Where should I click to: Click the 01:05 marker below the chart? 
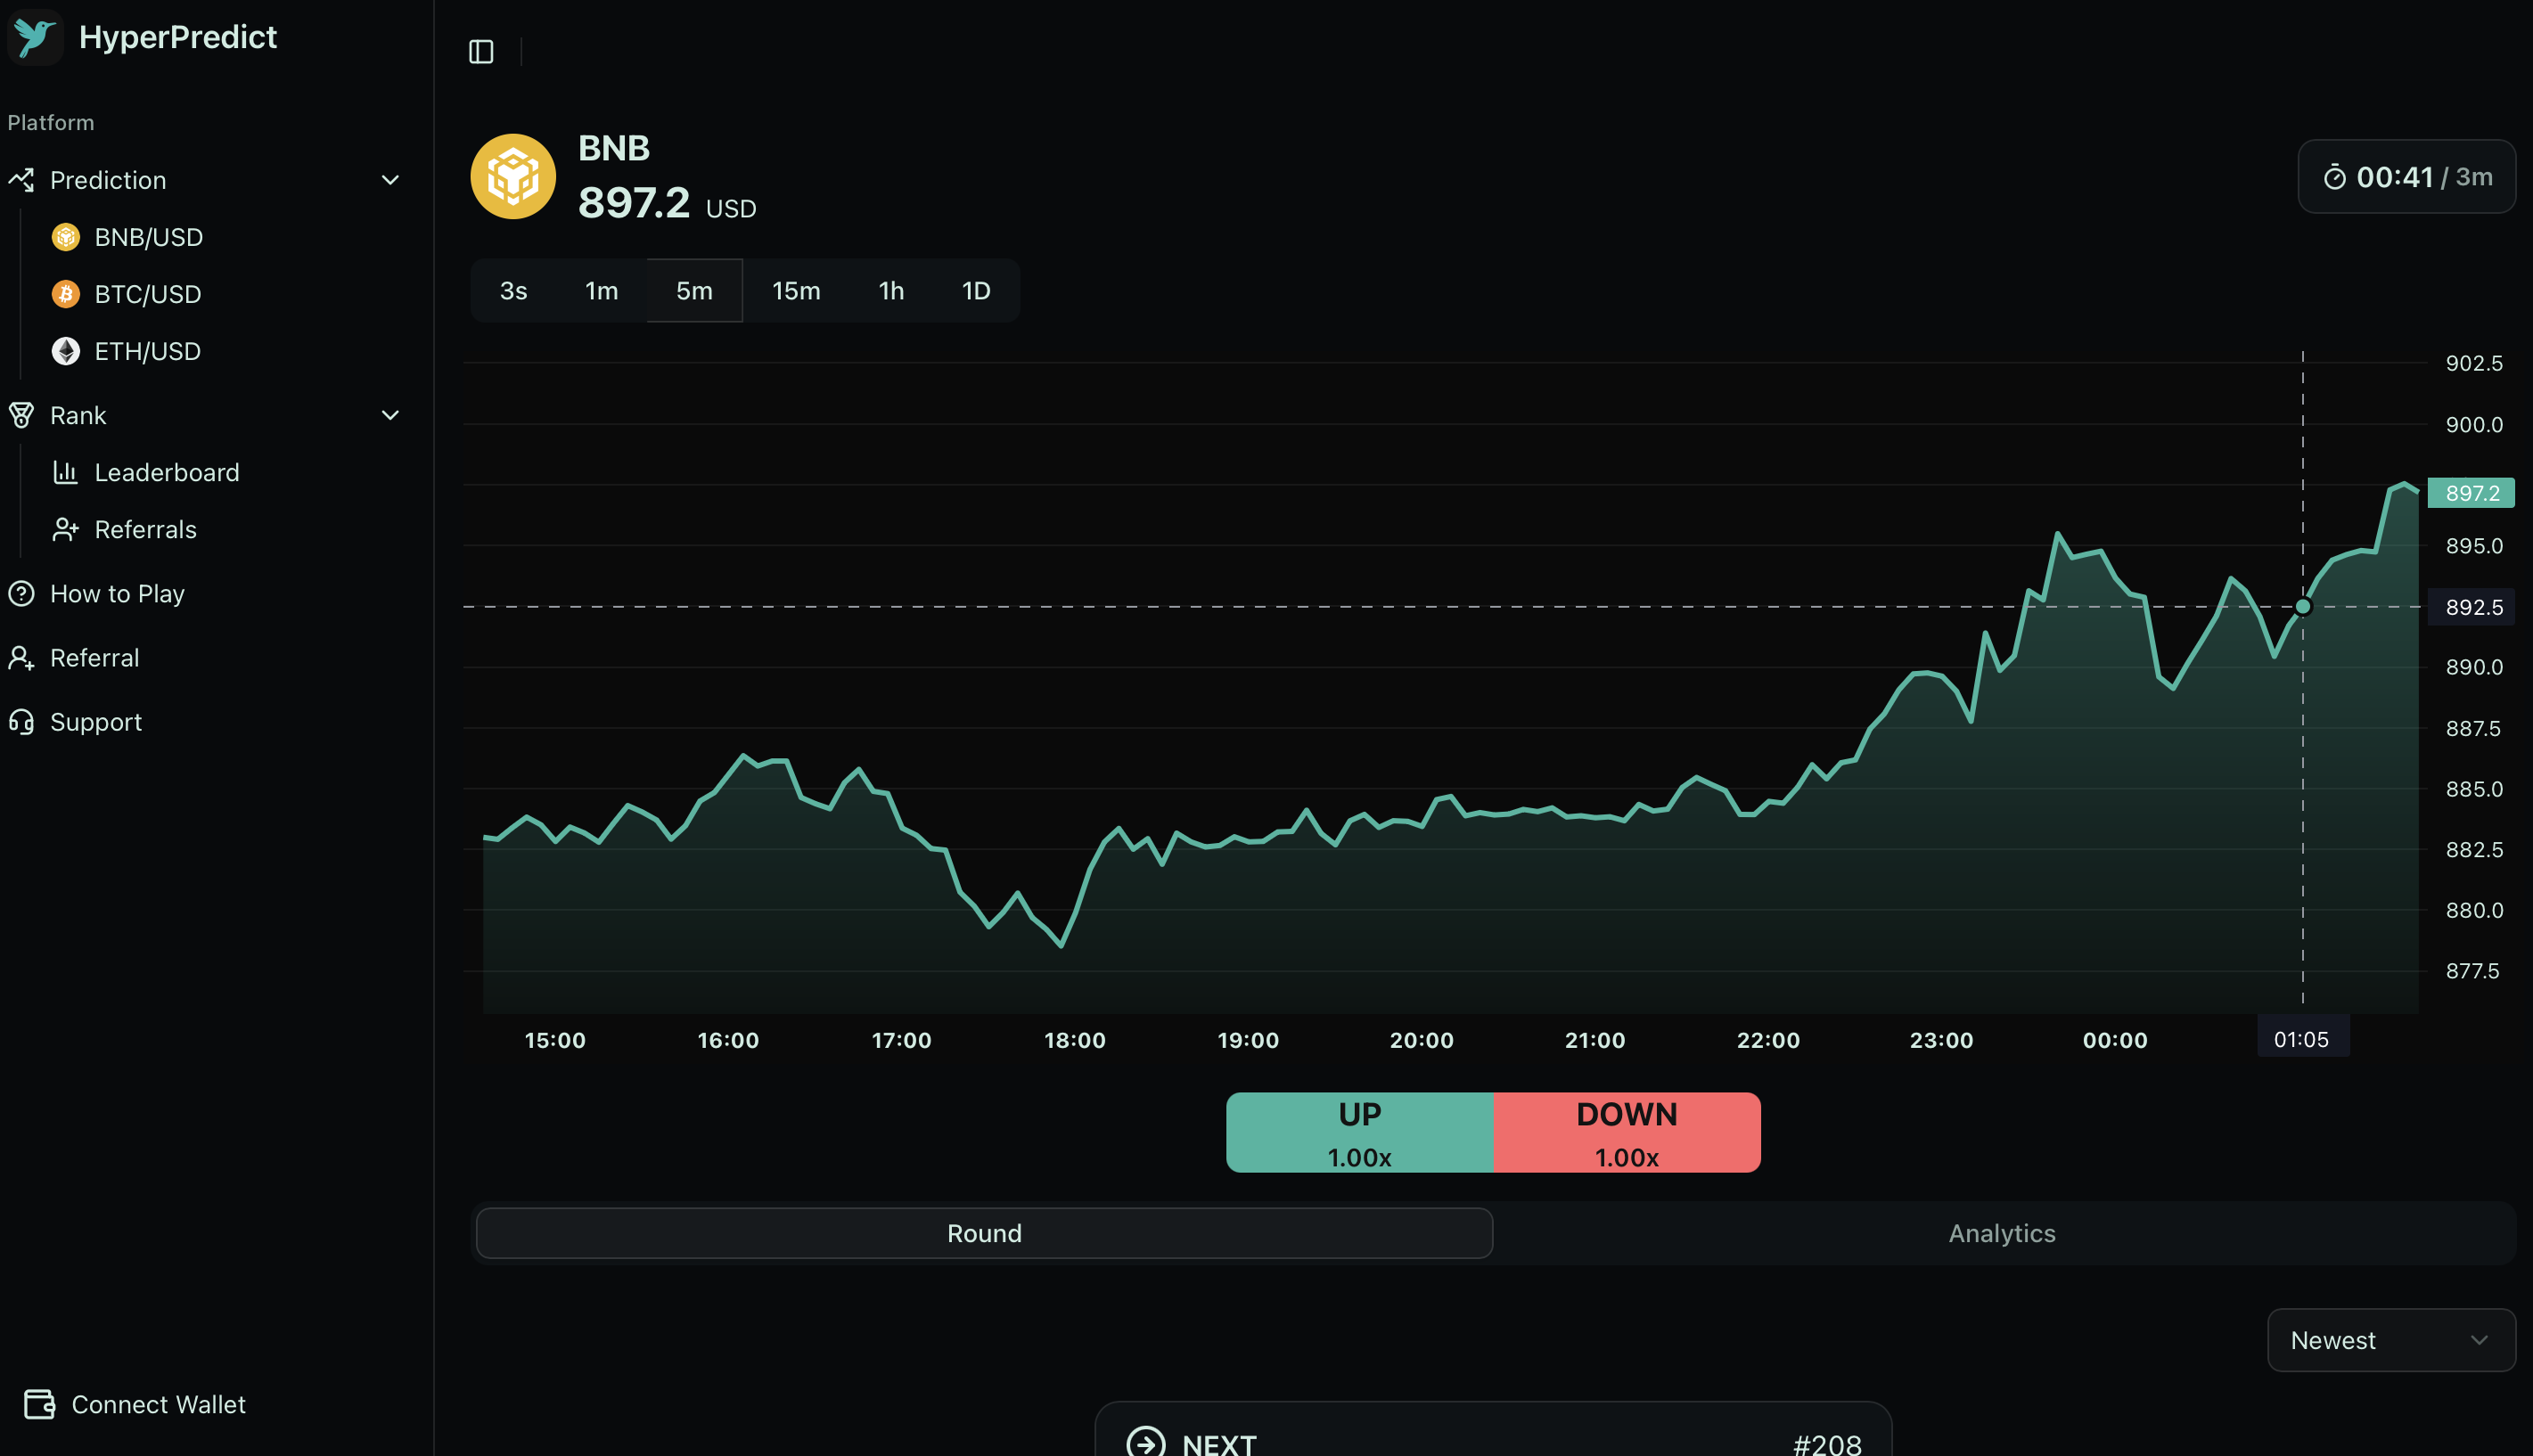(2302, 1037)
